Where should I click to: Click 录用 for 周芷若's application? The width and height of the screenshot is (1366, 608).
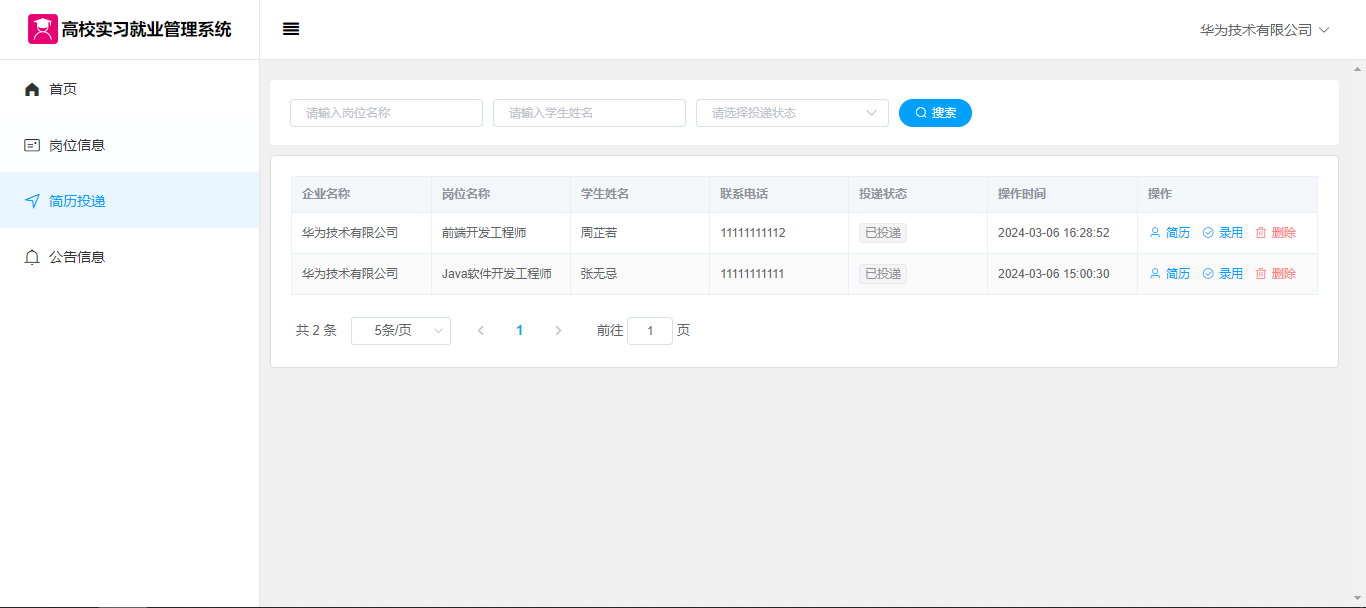pos(1223,233)
